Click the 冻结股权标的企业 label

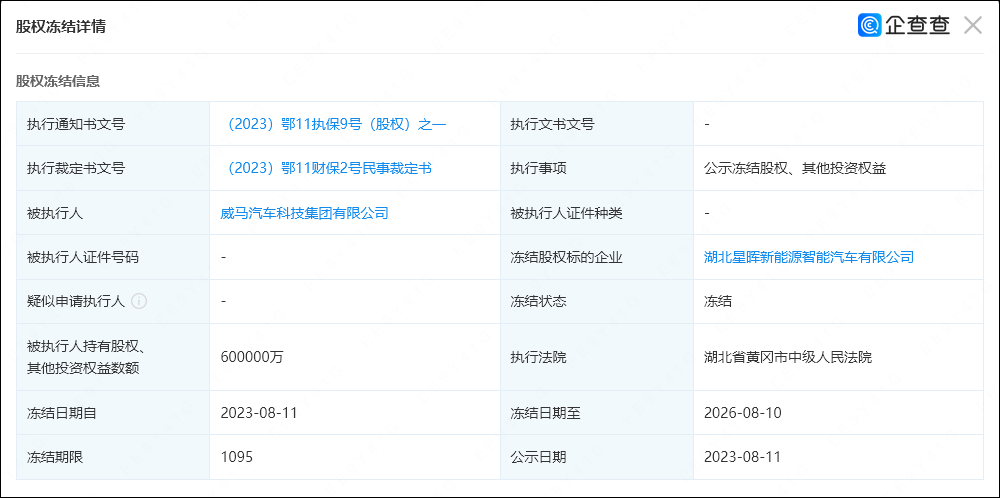[566, 258]
